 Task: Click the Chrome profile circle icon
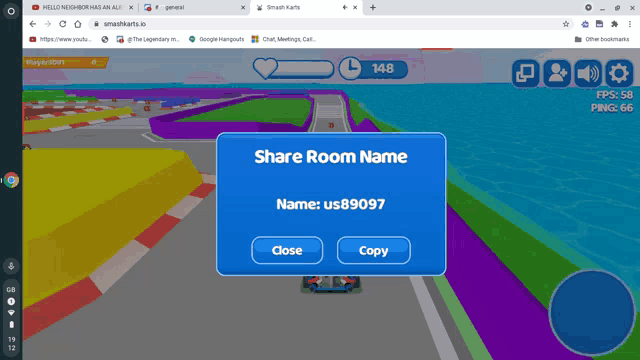tap(588, 7)
